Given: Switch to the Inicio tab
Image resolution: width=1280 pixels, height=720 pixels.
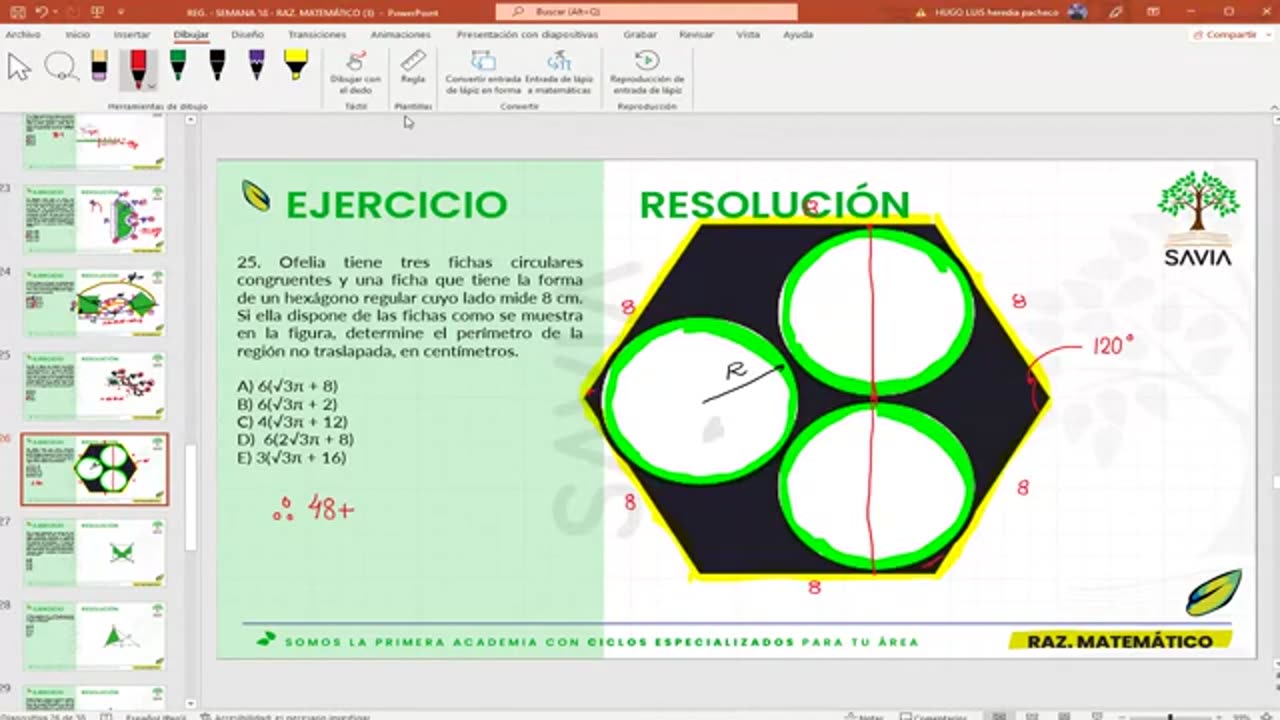Looking at the screenshot, I should (x=77, y=34).
